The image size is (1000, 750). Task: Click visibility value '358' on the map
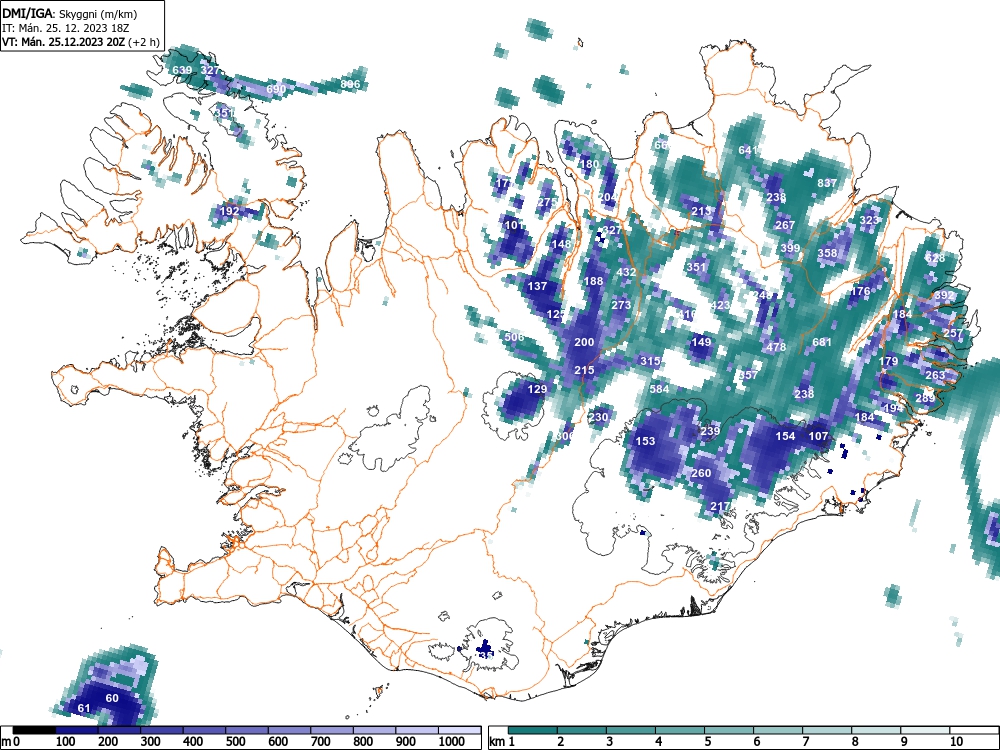click(827, 253)
